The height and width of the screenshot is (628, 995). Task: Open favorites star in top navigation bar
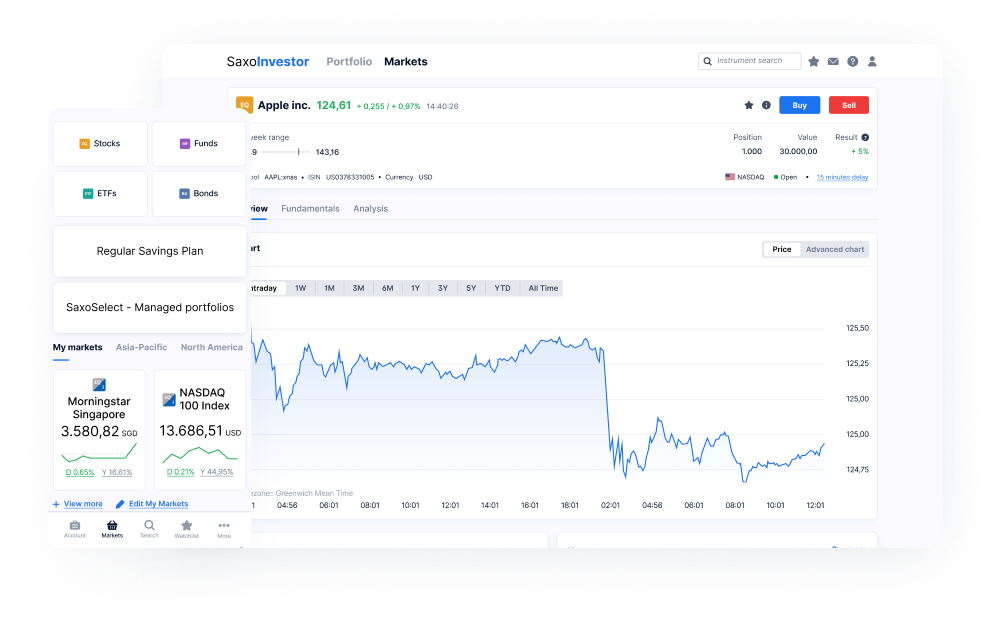click(814, 61)
